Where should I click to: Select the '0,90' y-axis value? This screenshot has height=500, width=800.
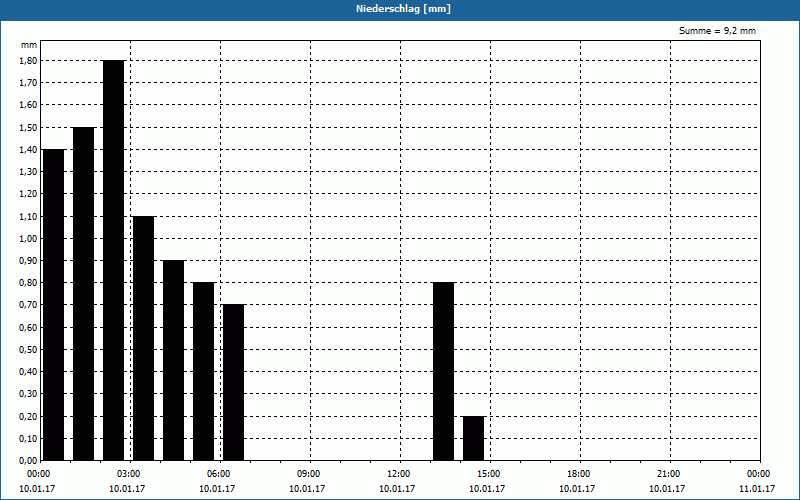coord(28,260)
